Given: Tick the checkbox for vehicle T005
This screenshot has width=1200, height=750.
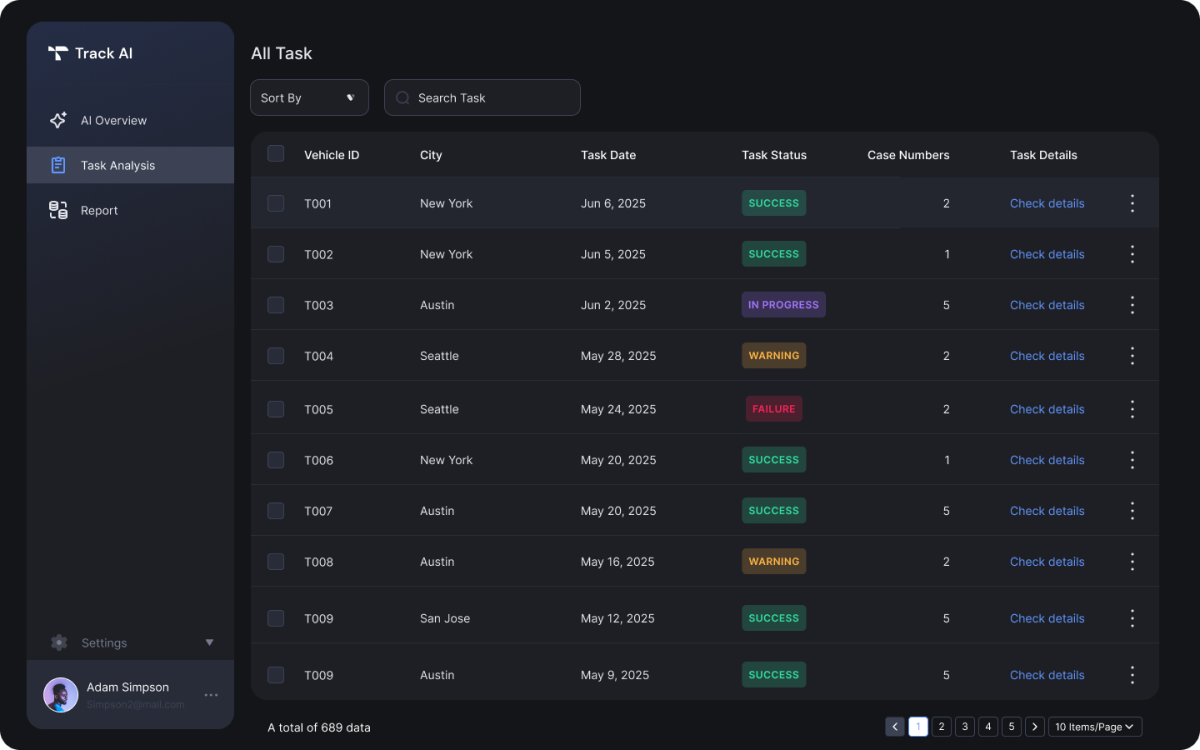Looking at the screenshot, I should [276, 409].
